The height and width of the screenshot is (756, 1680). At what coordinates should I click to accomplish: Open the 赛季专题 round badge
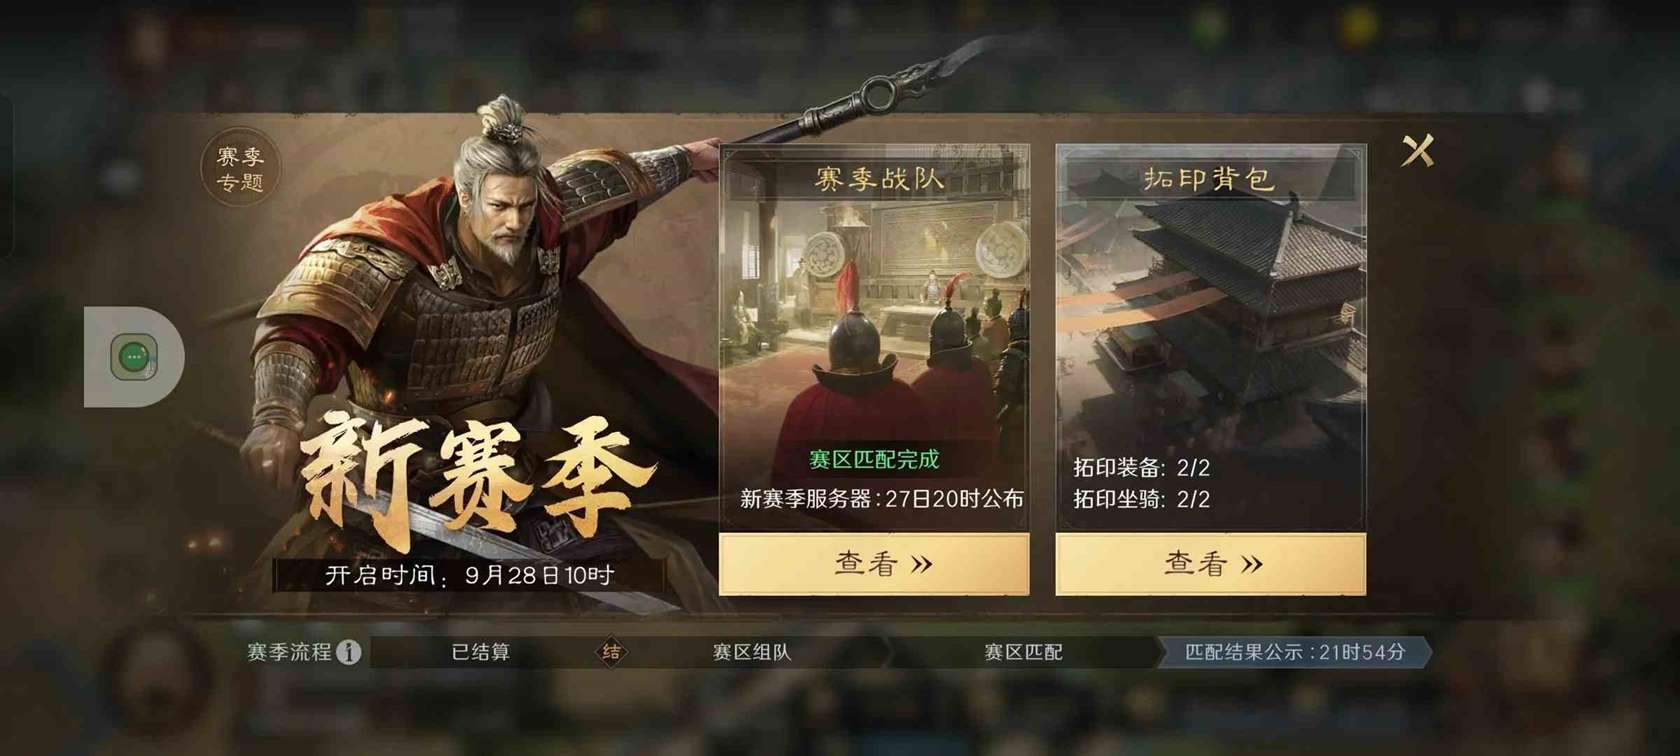[x=240, y=170]
